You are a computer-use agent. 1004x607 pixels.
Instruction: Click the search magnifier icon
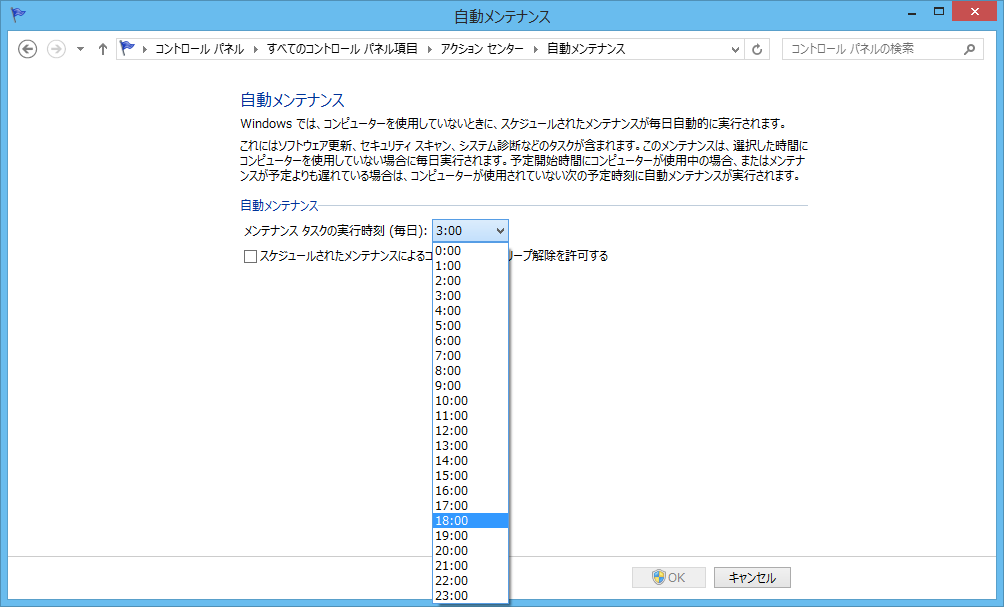(x=969, y=49)
